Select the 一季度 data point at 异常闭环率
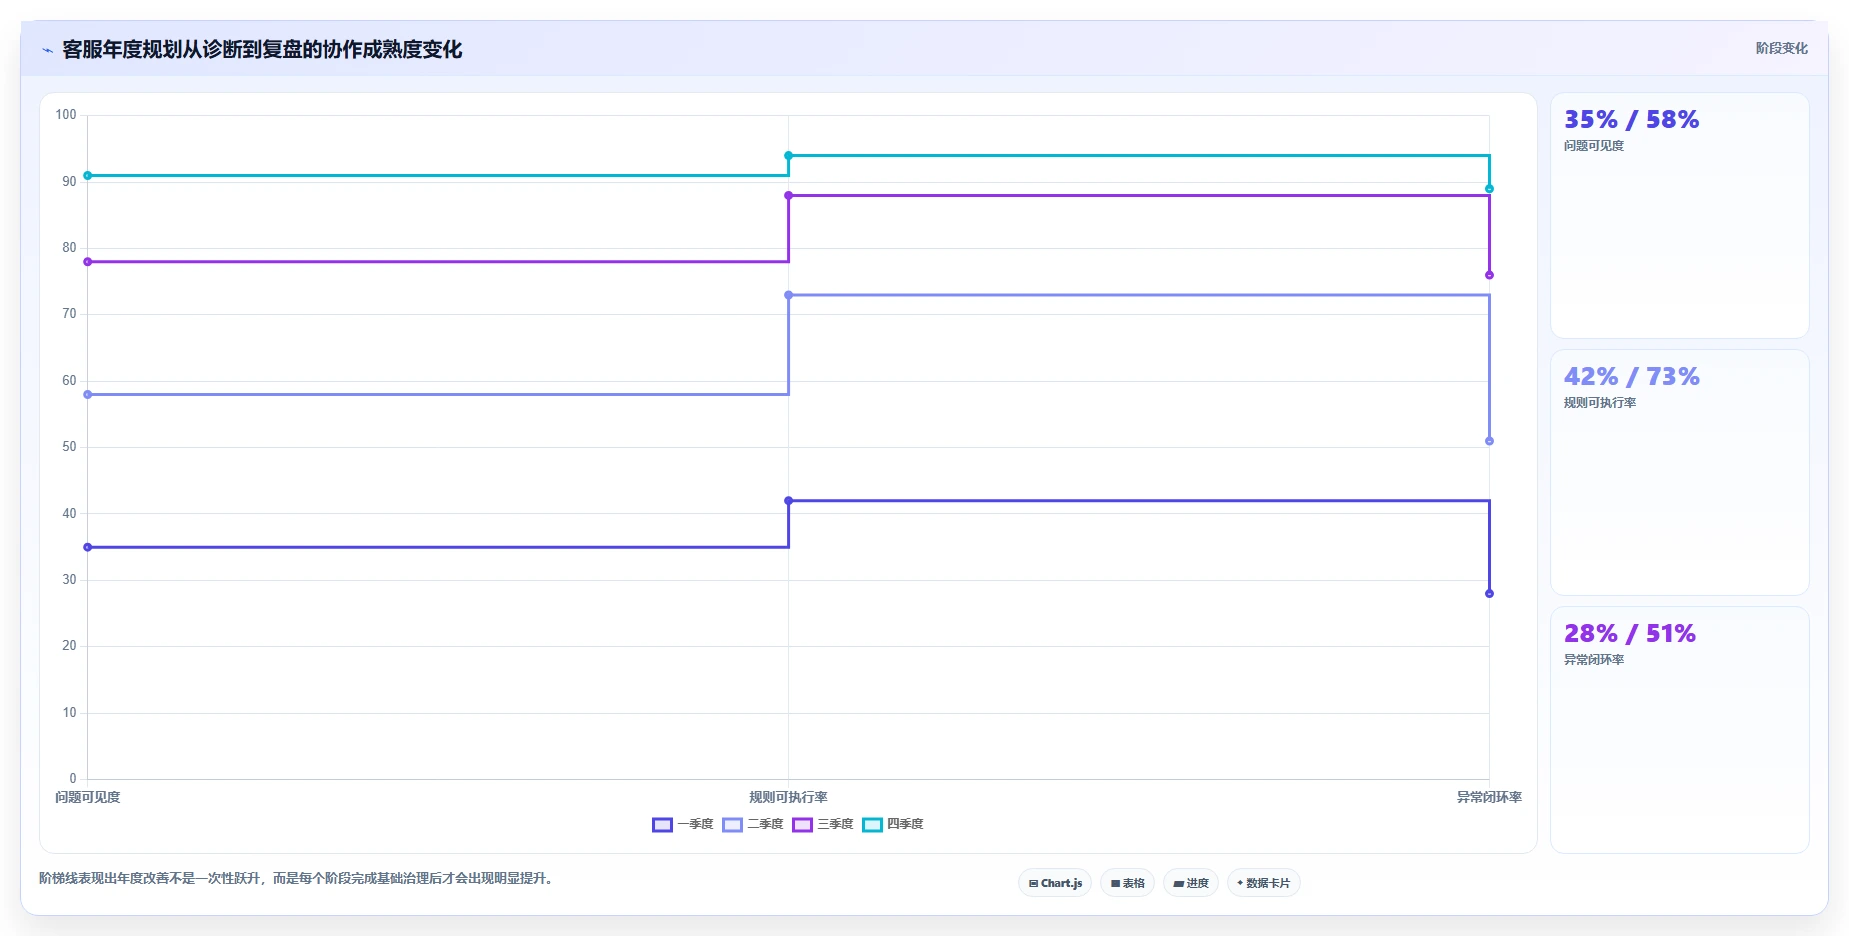1849x936 pixels. tap(1489, 594)
